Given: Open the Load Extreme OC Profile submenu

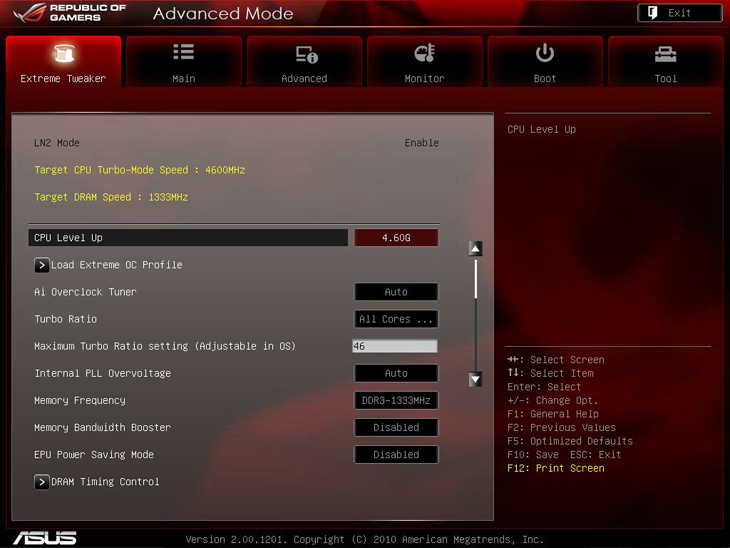Looking at the screenshot, I should point(116,265).
